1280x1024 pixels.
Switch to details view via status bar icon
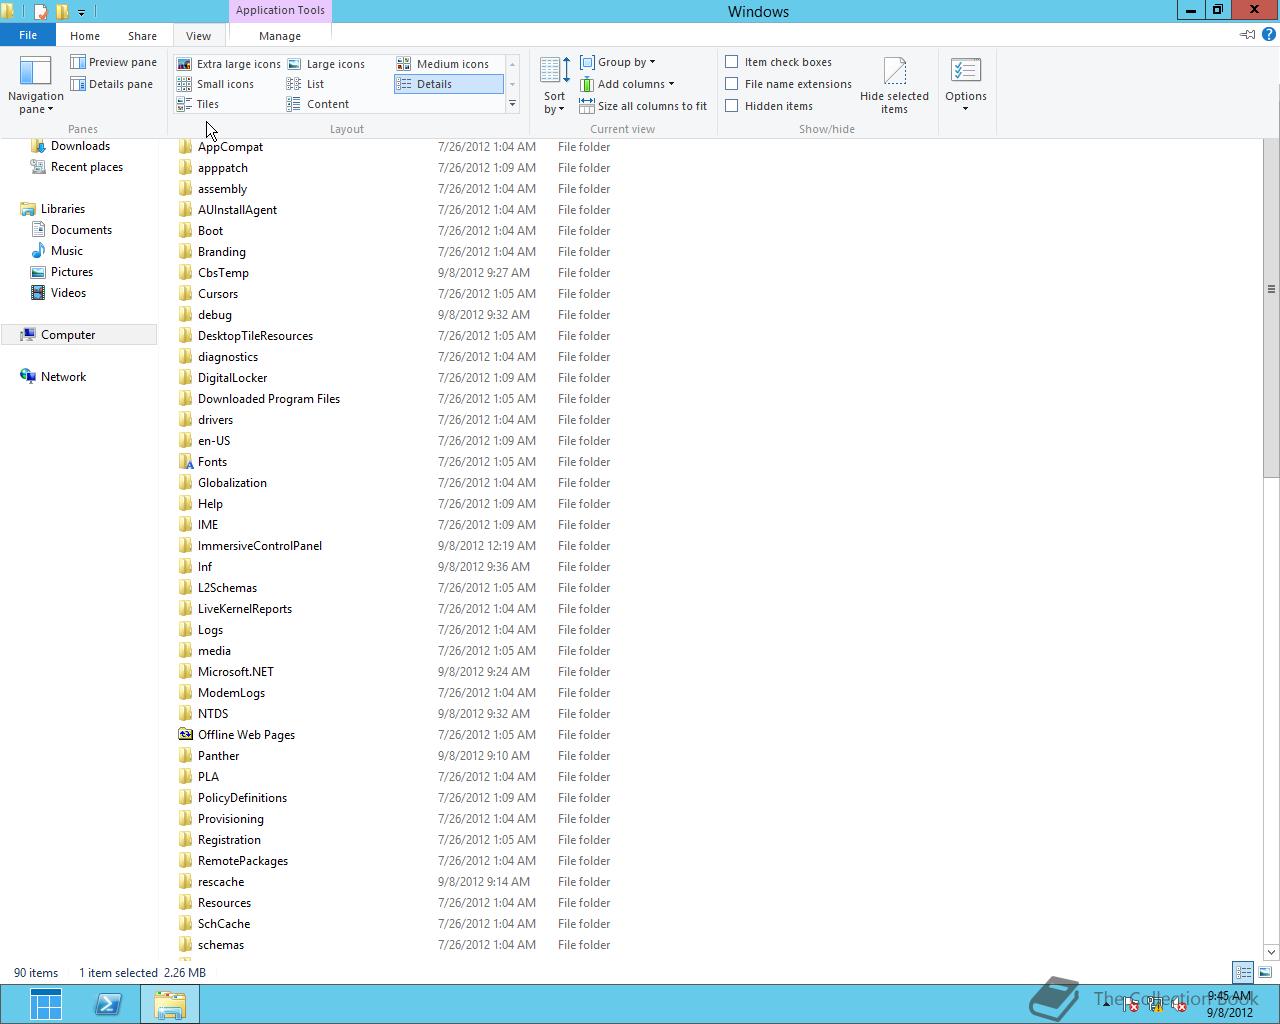tap(1243, 972)
